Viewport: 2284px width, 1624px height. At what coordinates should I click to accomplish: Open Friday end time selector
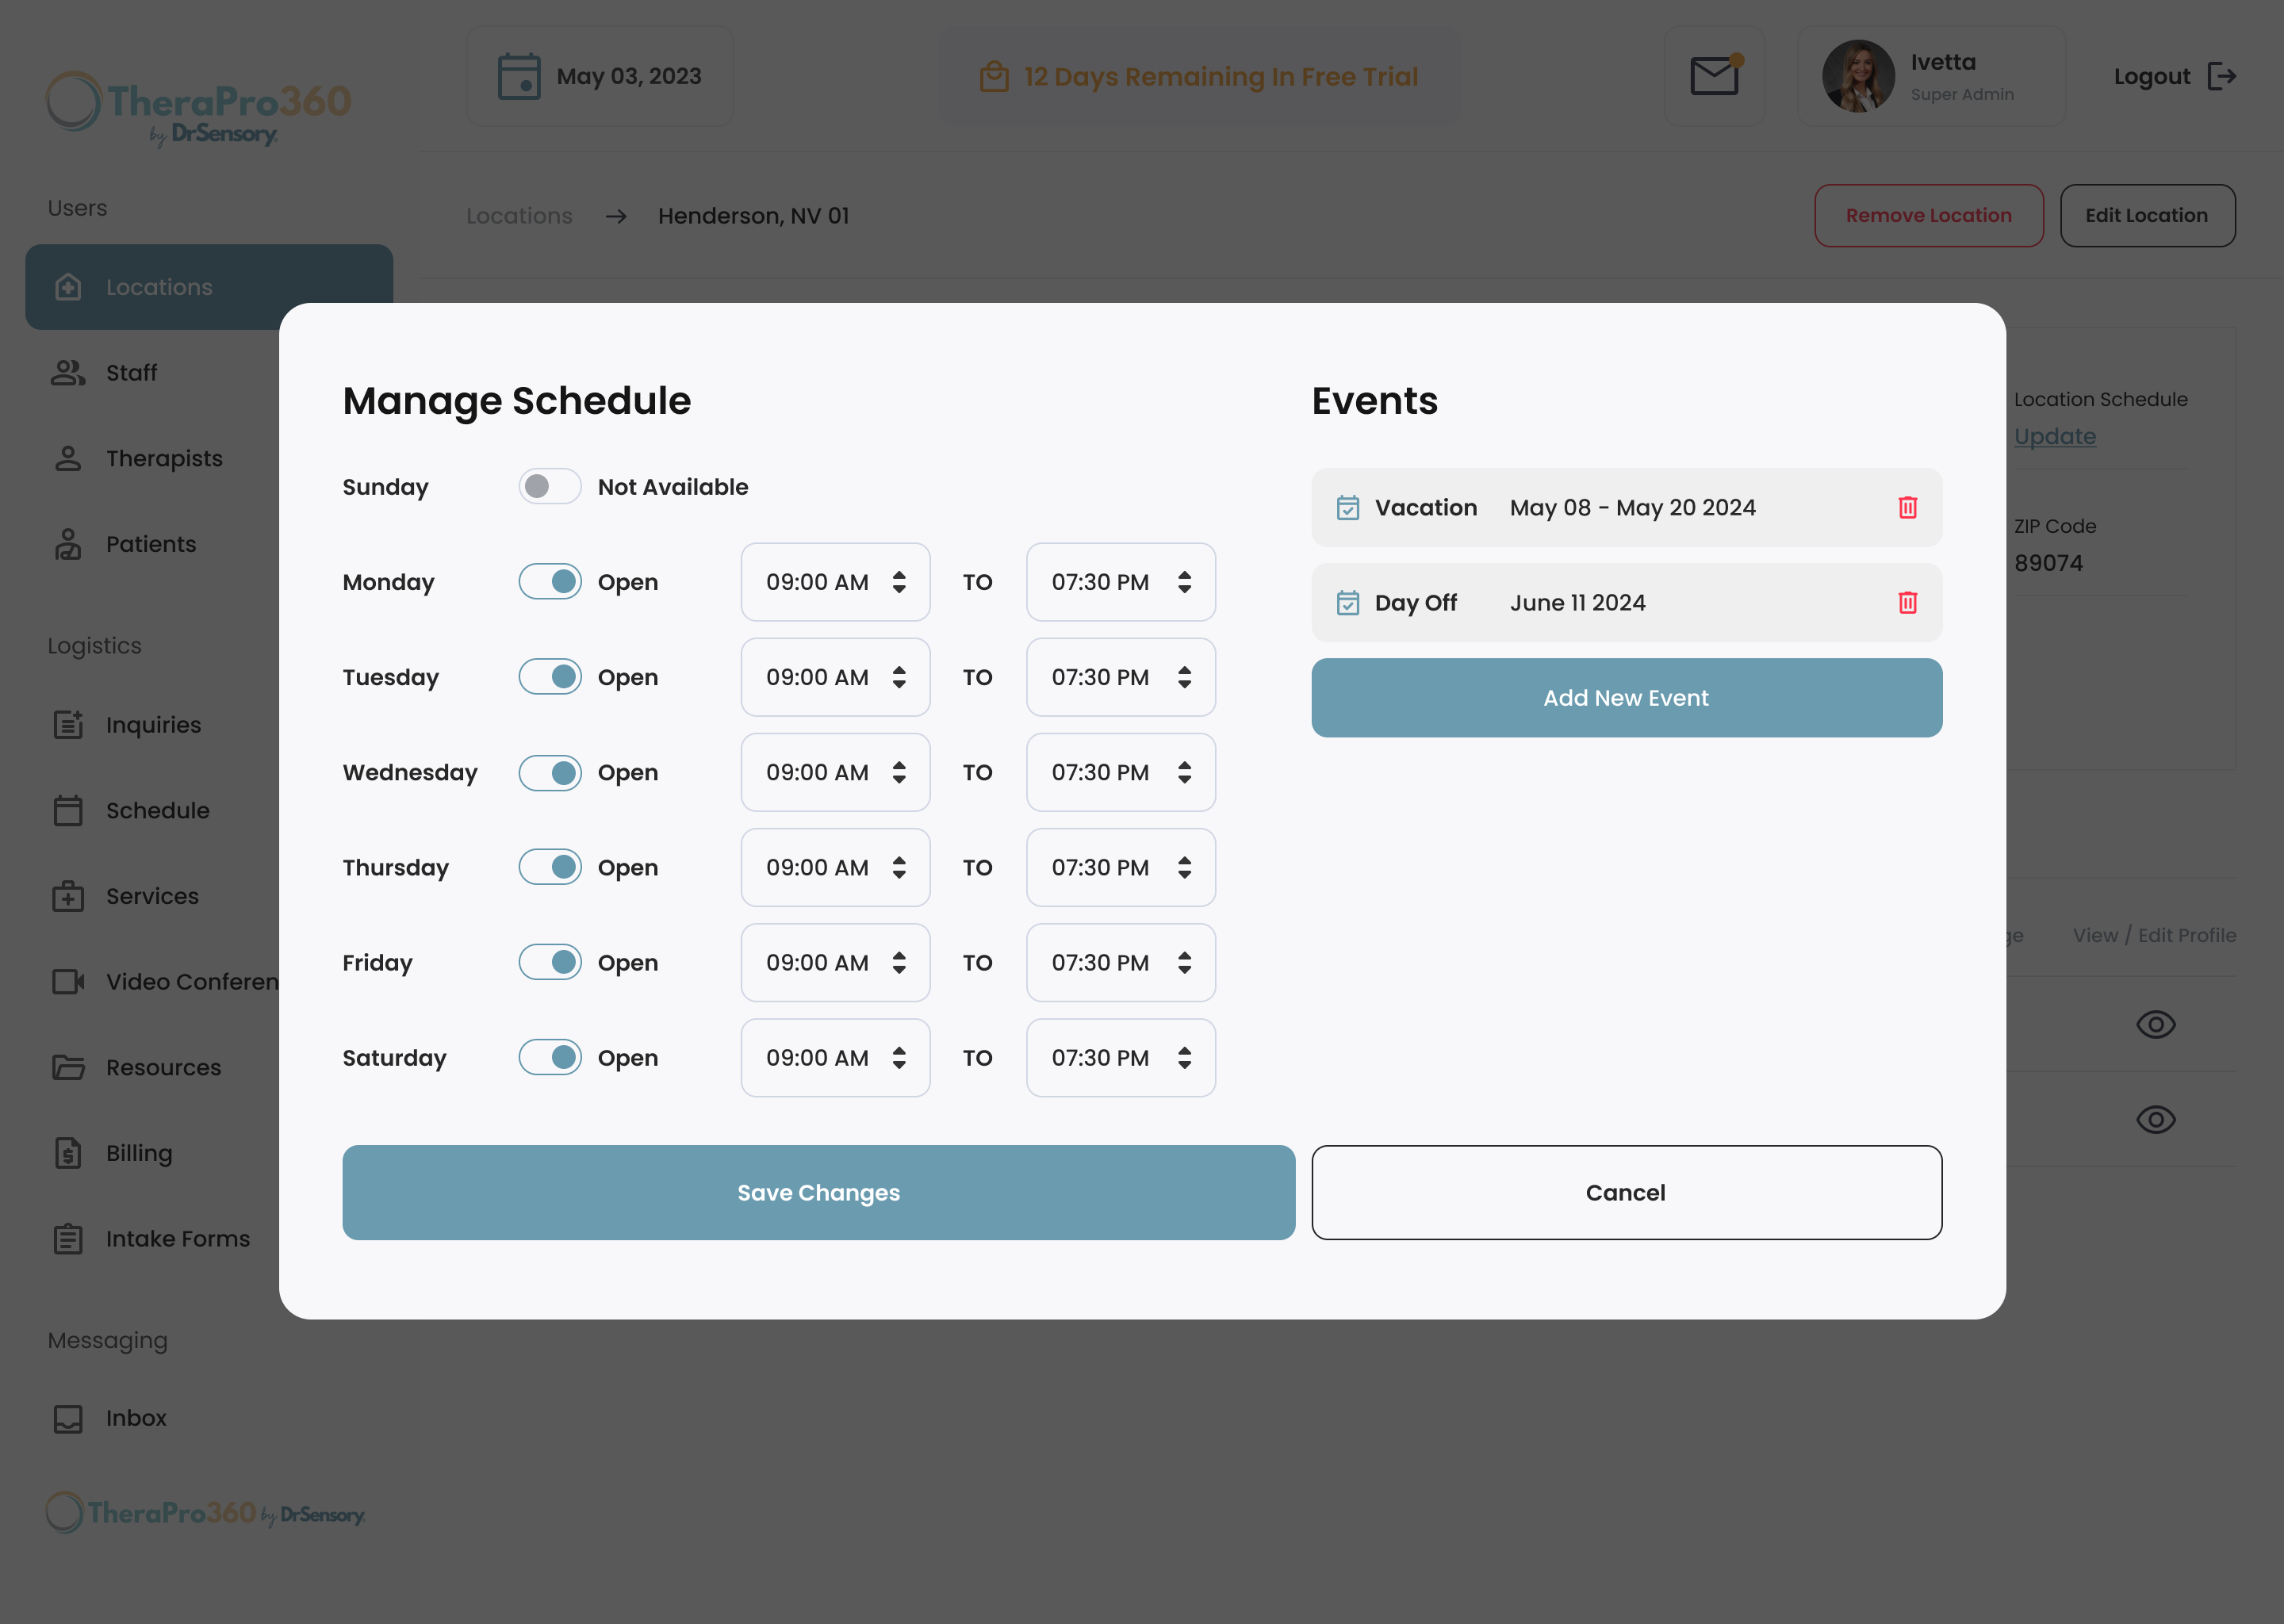click(x=1120, y=962)
